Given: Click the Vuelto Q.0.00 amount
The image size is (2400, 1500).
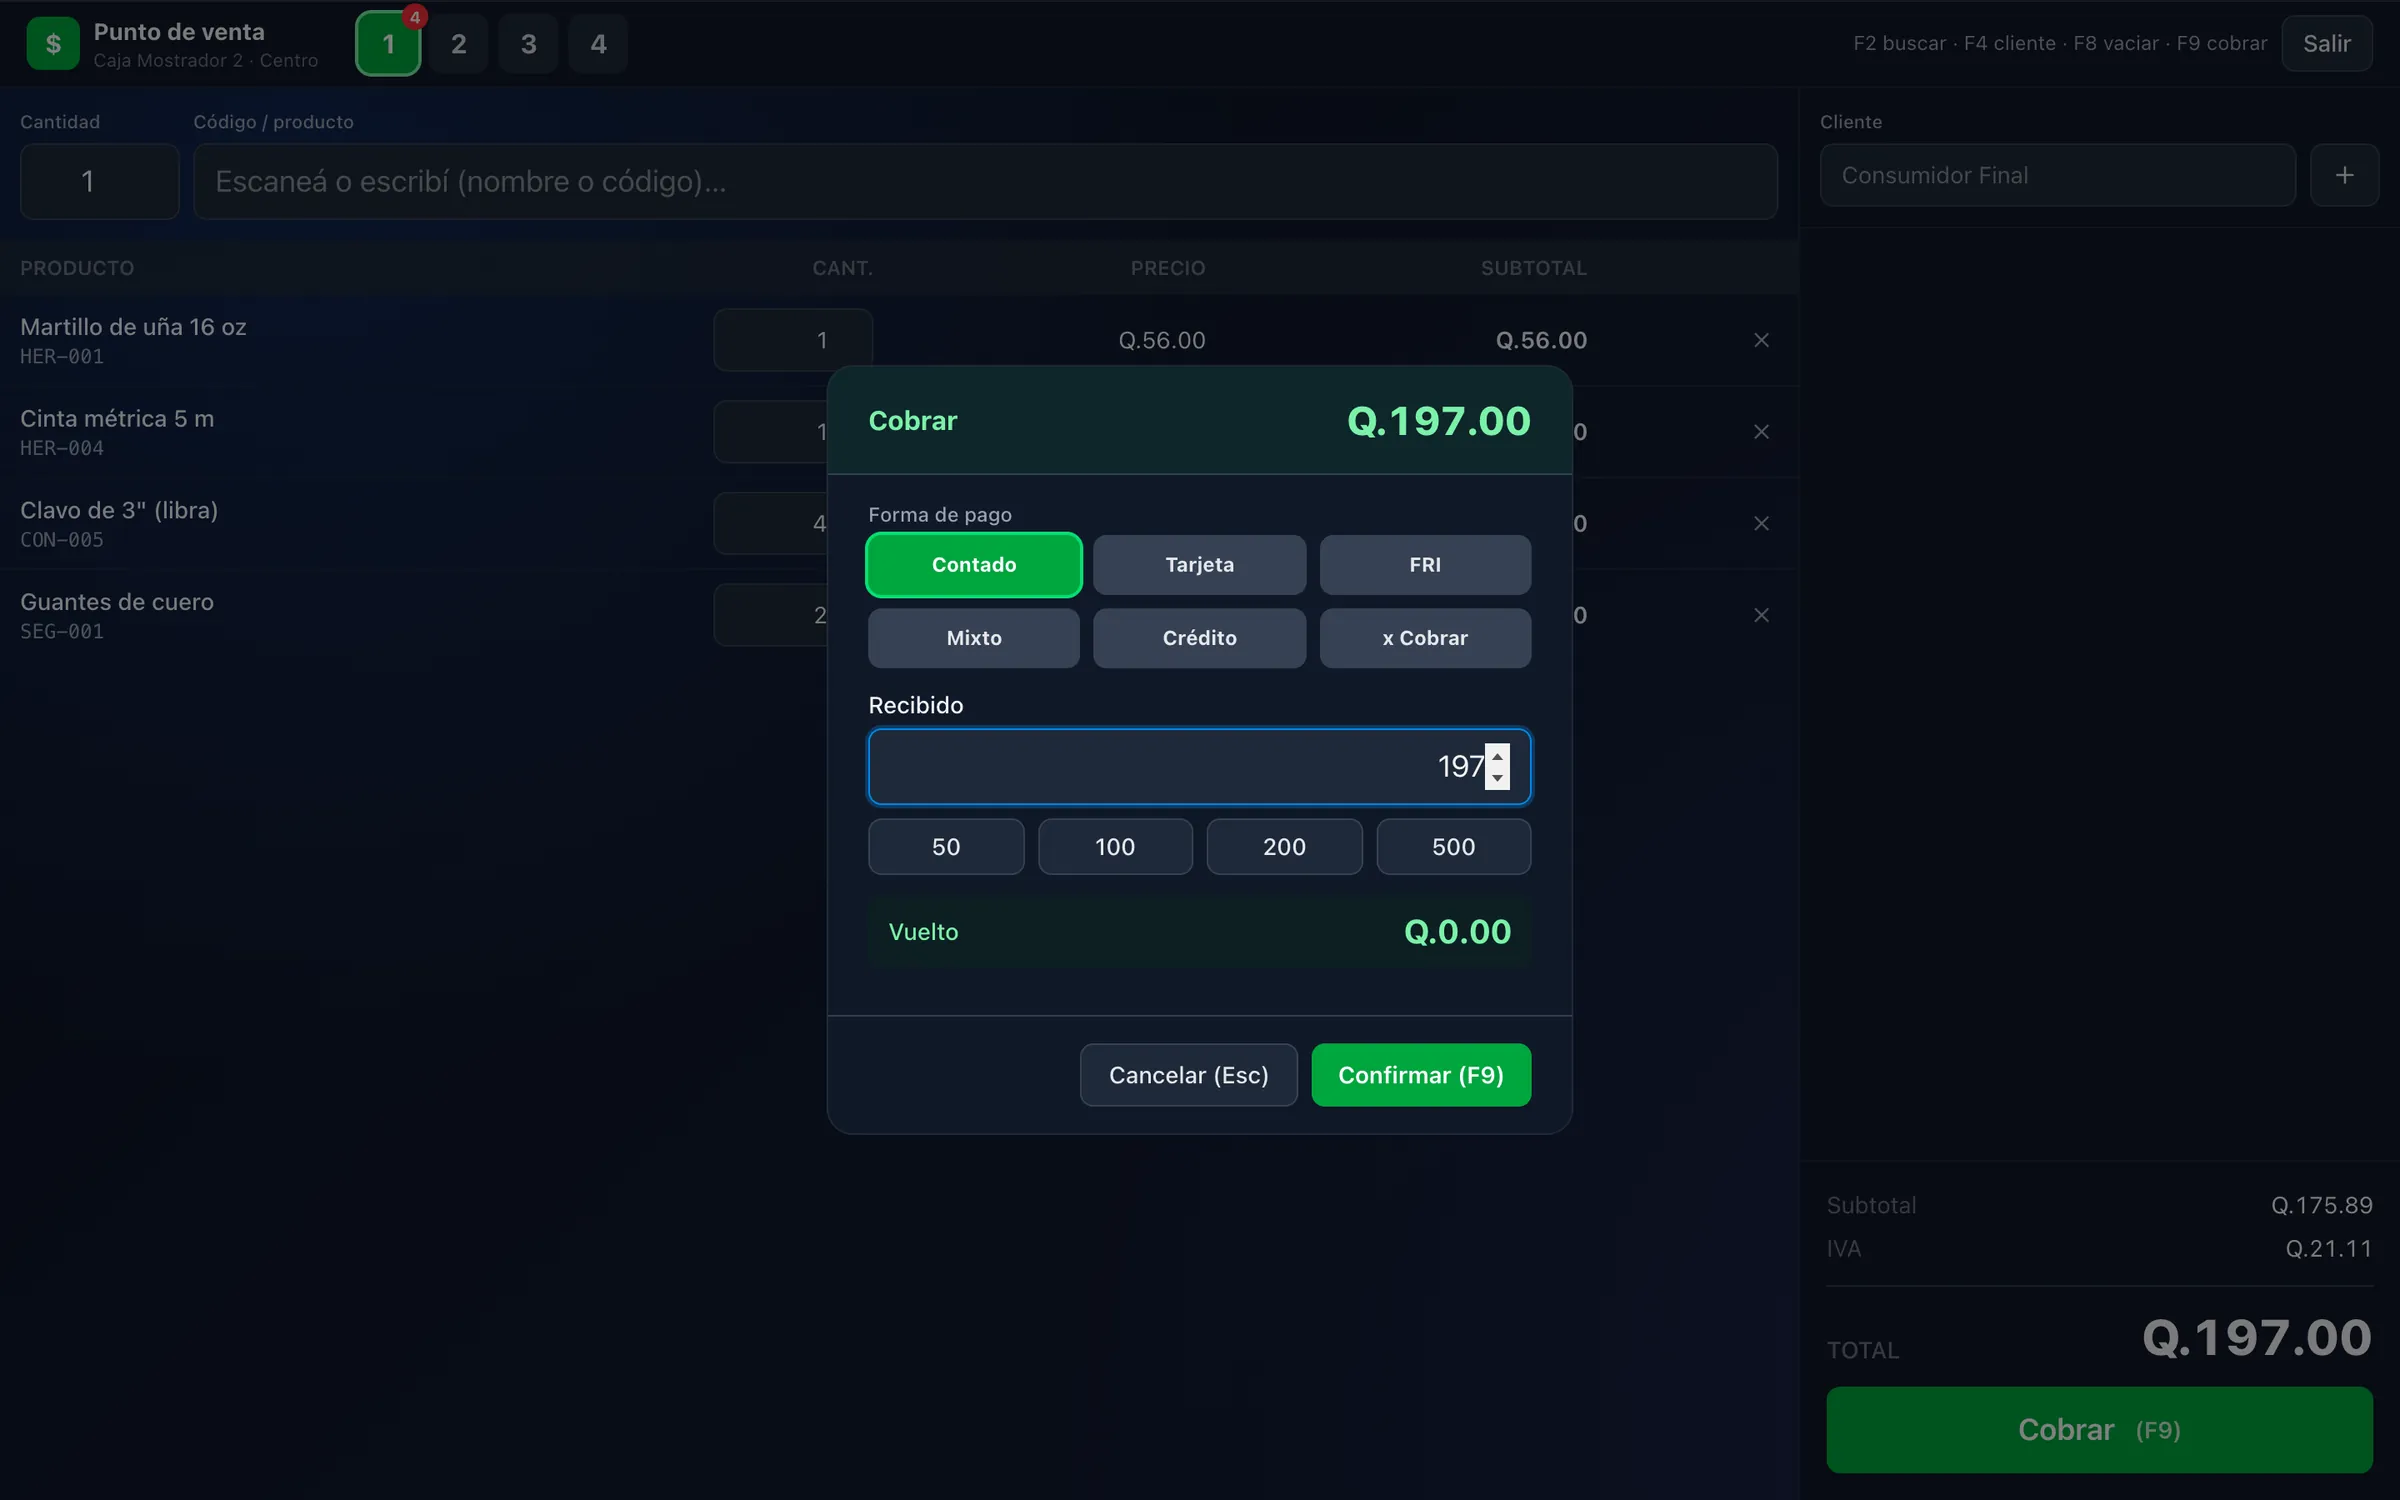Looking at the screenshot, I should pos(1457,932).
